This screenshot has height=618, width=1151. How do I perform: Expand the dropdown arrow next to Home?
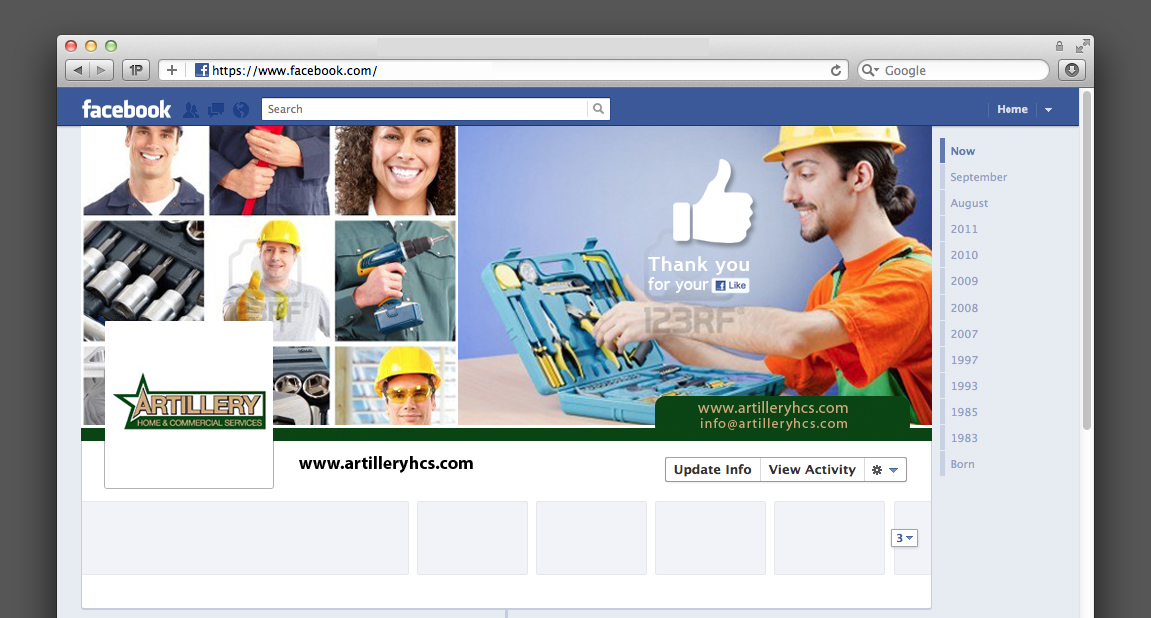click(x=1047, y=109)
